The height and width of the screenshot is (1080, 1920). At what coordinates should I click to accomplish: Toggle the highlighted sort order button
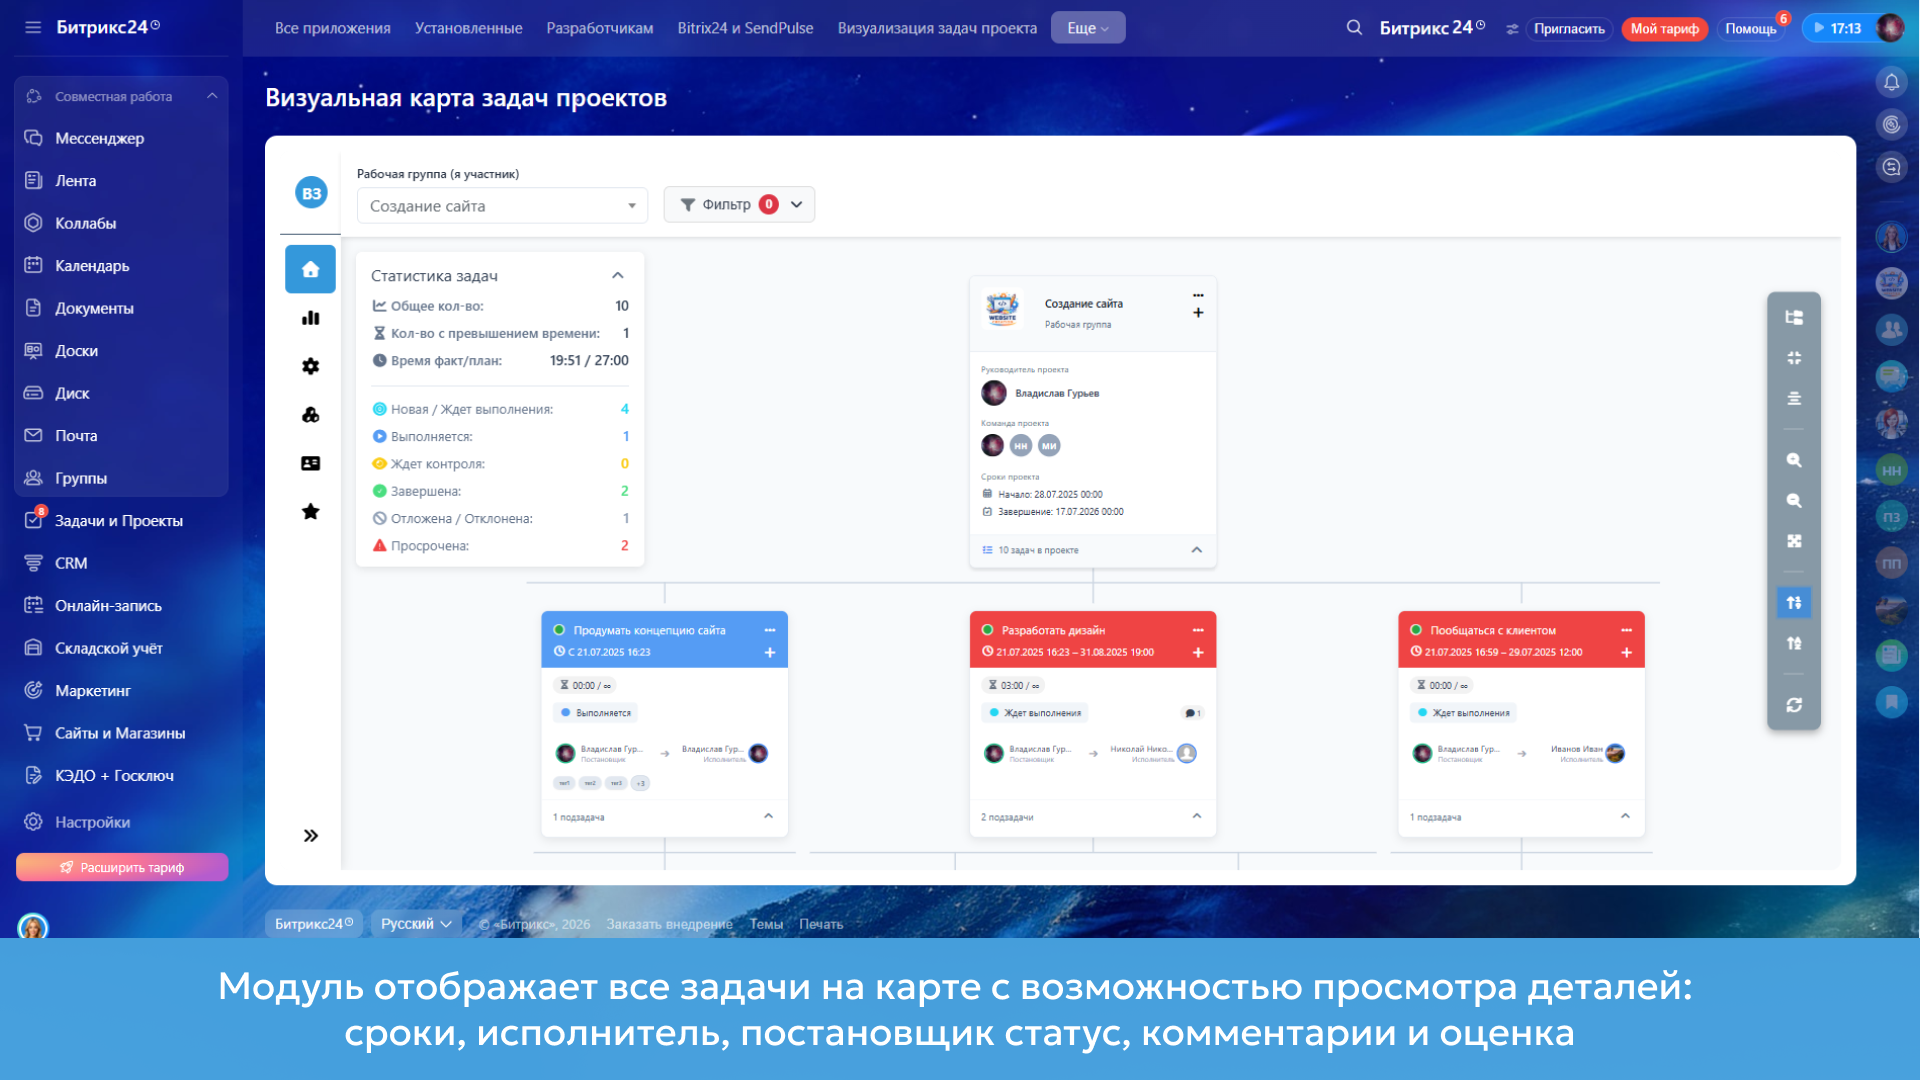click(1794, 602)
